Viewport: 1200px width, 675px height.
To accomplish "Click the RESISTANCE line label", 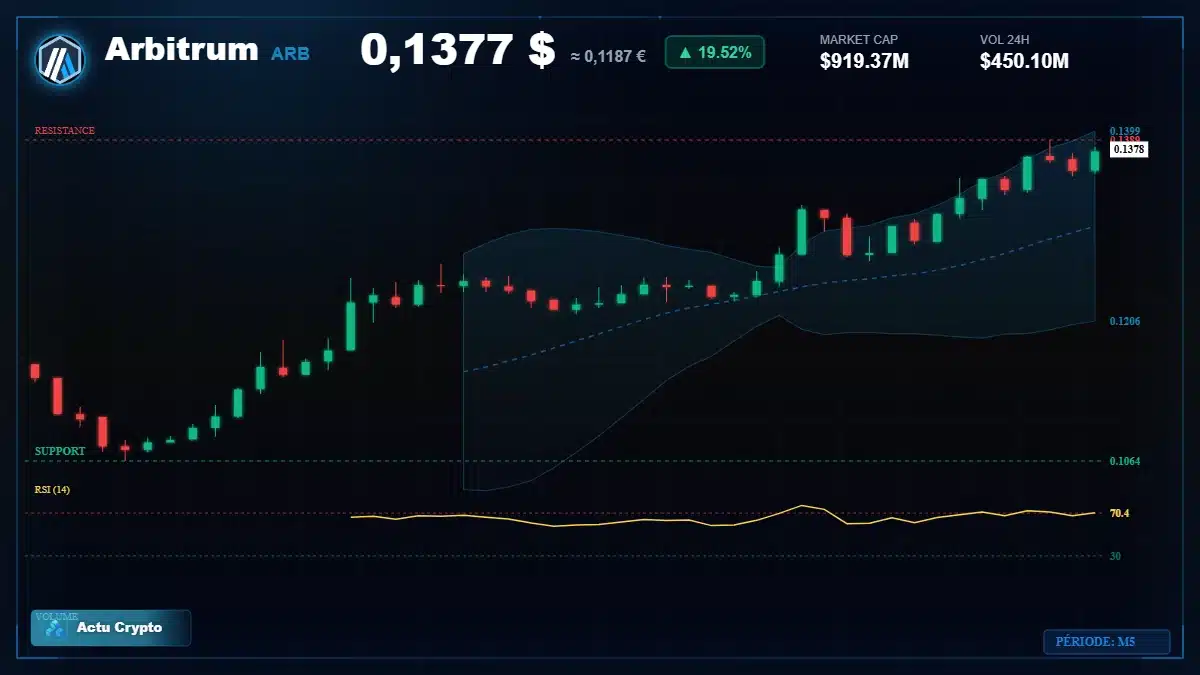I will coord(65,130).
